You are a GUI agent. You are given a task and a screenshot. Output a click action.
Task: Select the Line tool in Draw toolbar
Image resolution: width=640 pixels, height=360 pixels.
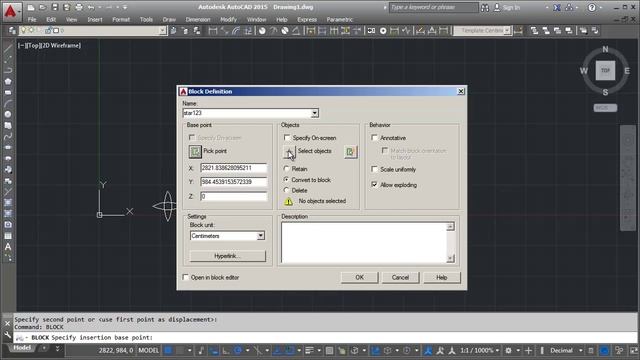click(x=8, y=48)
